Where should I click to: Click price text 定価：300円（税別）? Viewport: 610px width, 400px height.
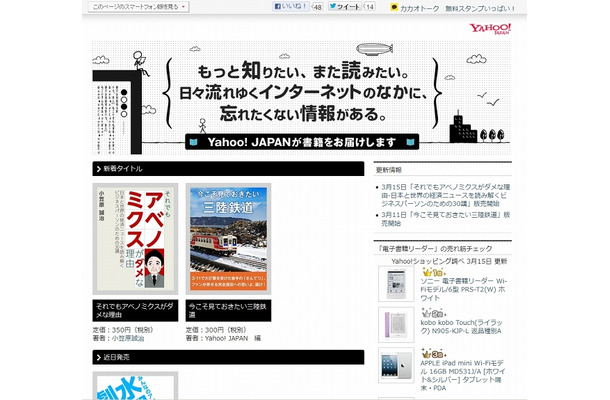217,330
